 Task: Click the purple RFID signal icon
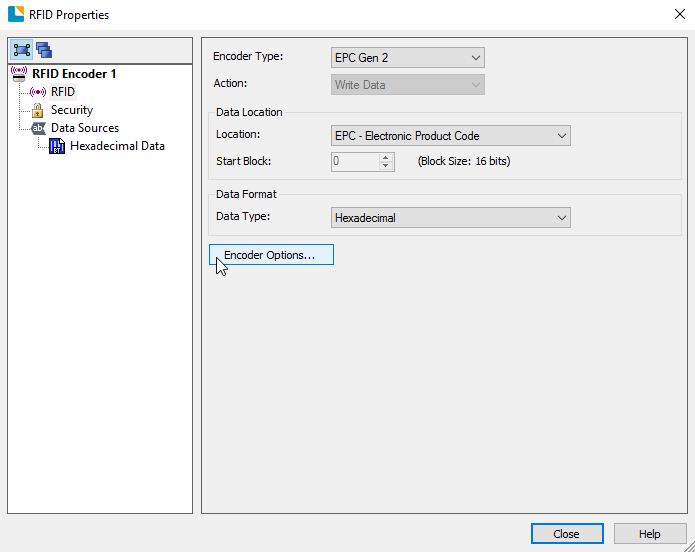38,92
